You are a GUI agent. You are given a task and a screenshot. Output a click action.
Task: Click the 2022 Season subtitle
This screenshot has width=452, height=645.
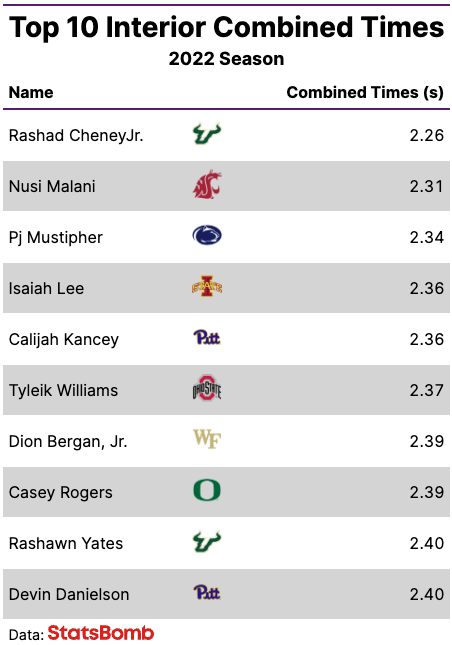tap(226, 59)
